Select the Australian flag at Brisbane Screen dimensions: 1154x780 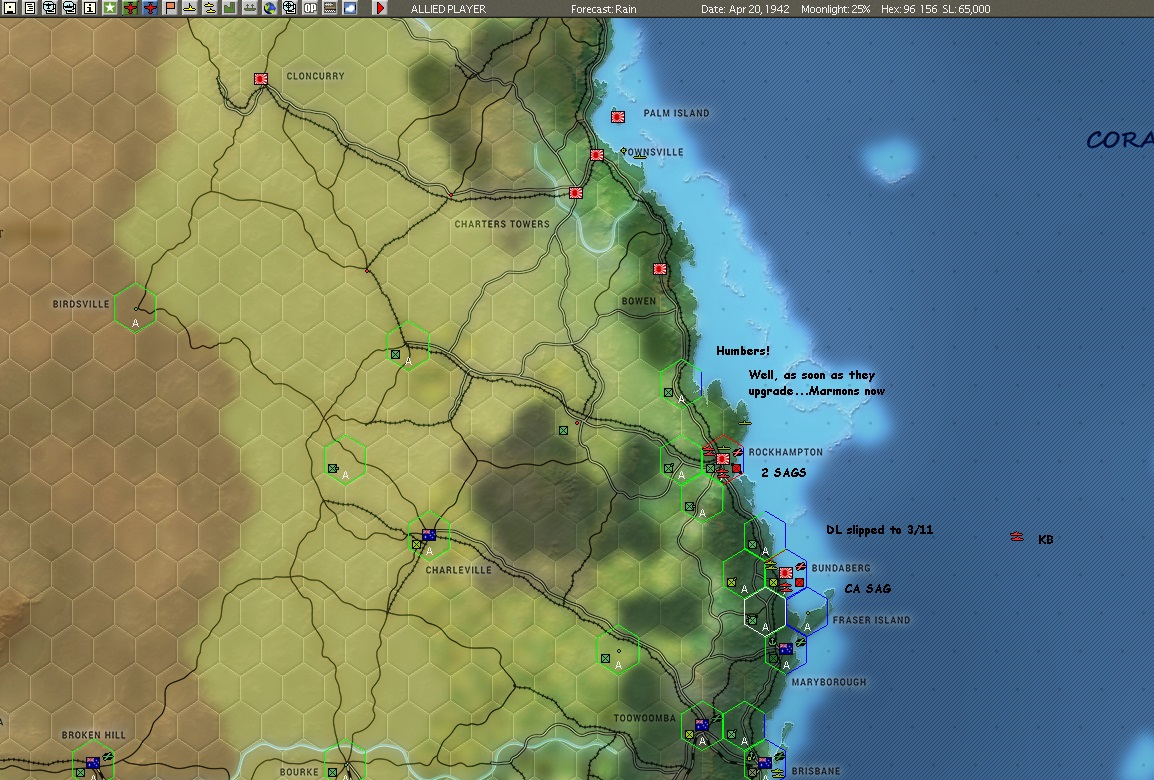pos(765,763)
